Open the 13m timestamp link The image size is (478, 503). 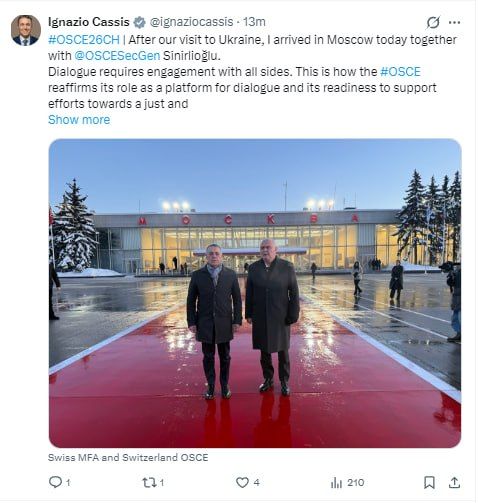tap(254, 22)
